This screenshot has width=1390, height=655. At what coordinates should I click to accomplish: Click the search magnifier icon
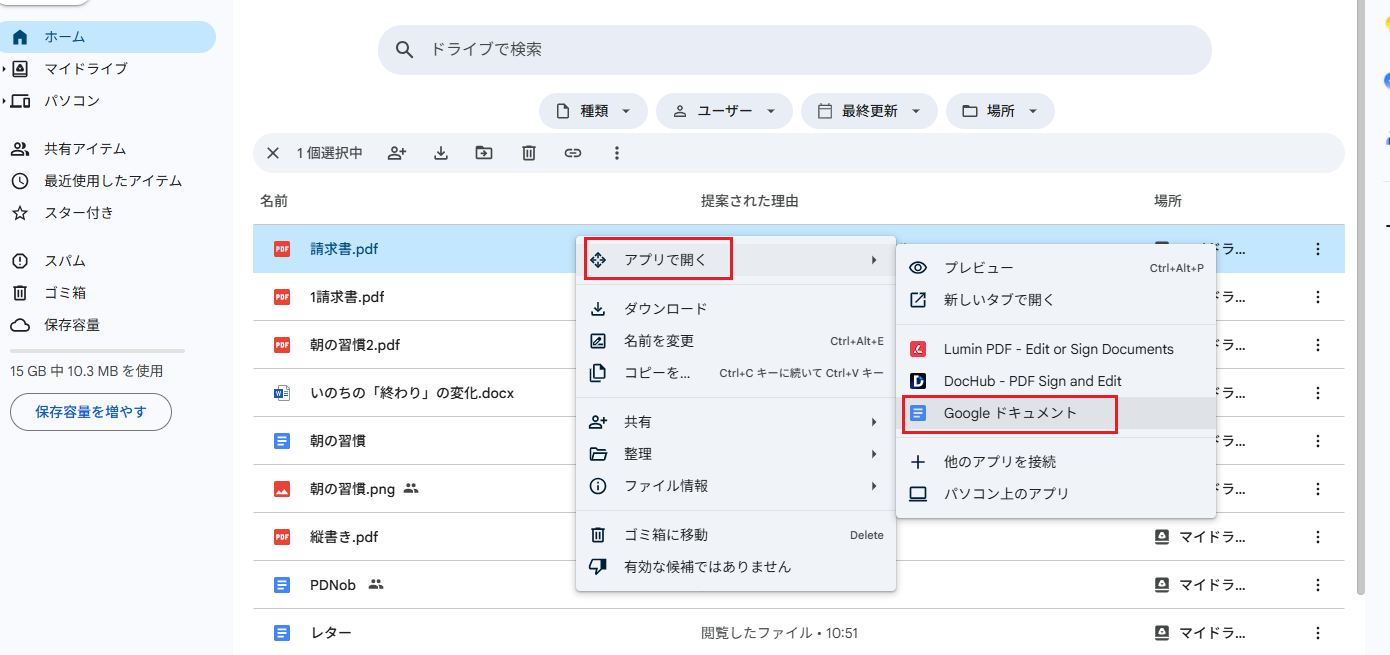(404, 50)
